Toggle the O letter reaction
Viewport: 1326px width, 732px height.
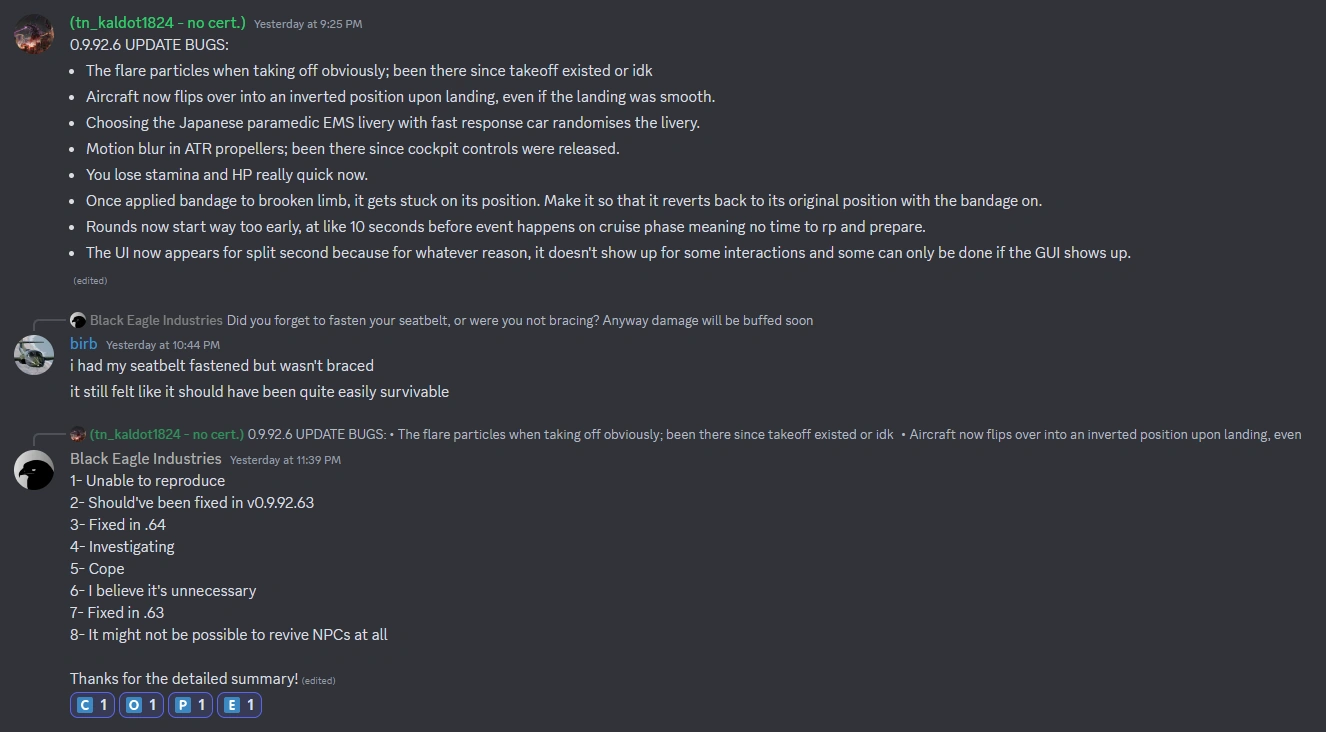click(x=142, y=705)
